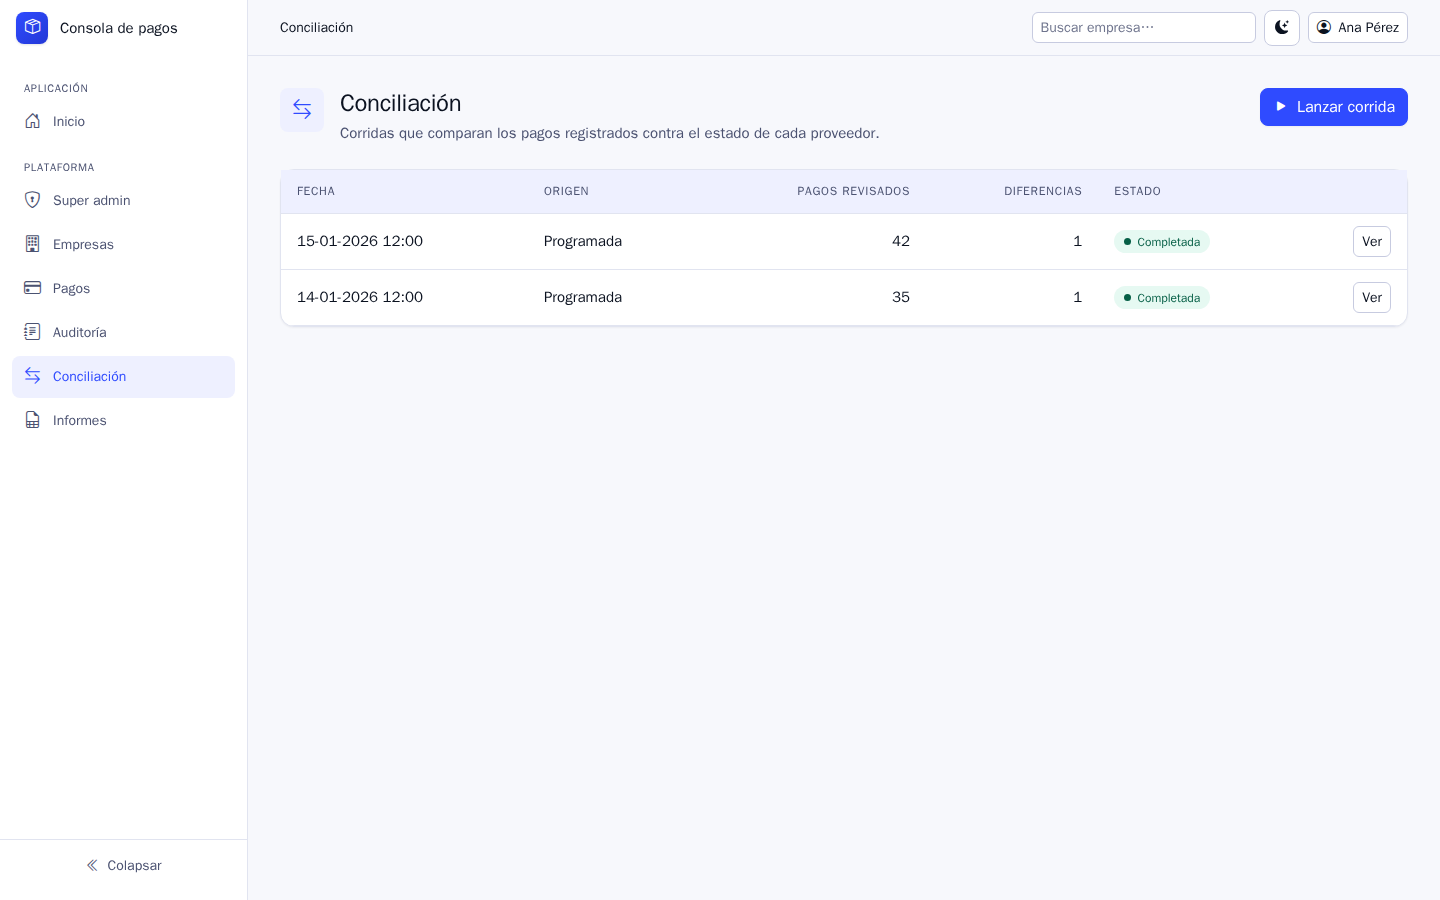
Task: Click Completada badge in the 14-01-2026 row
Action: click(x=1162, y=298)
